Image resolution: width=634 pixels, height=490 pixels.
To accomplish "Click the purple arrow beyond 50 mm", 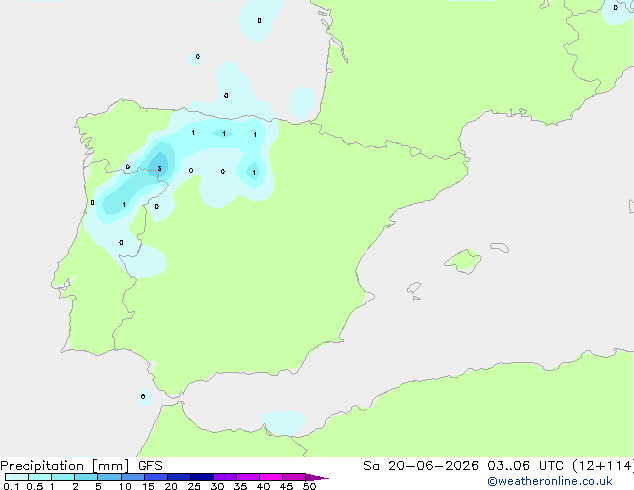I will click(x=317, y=477).
